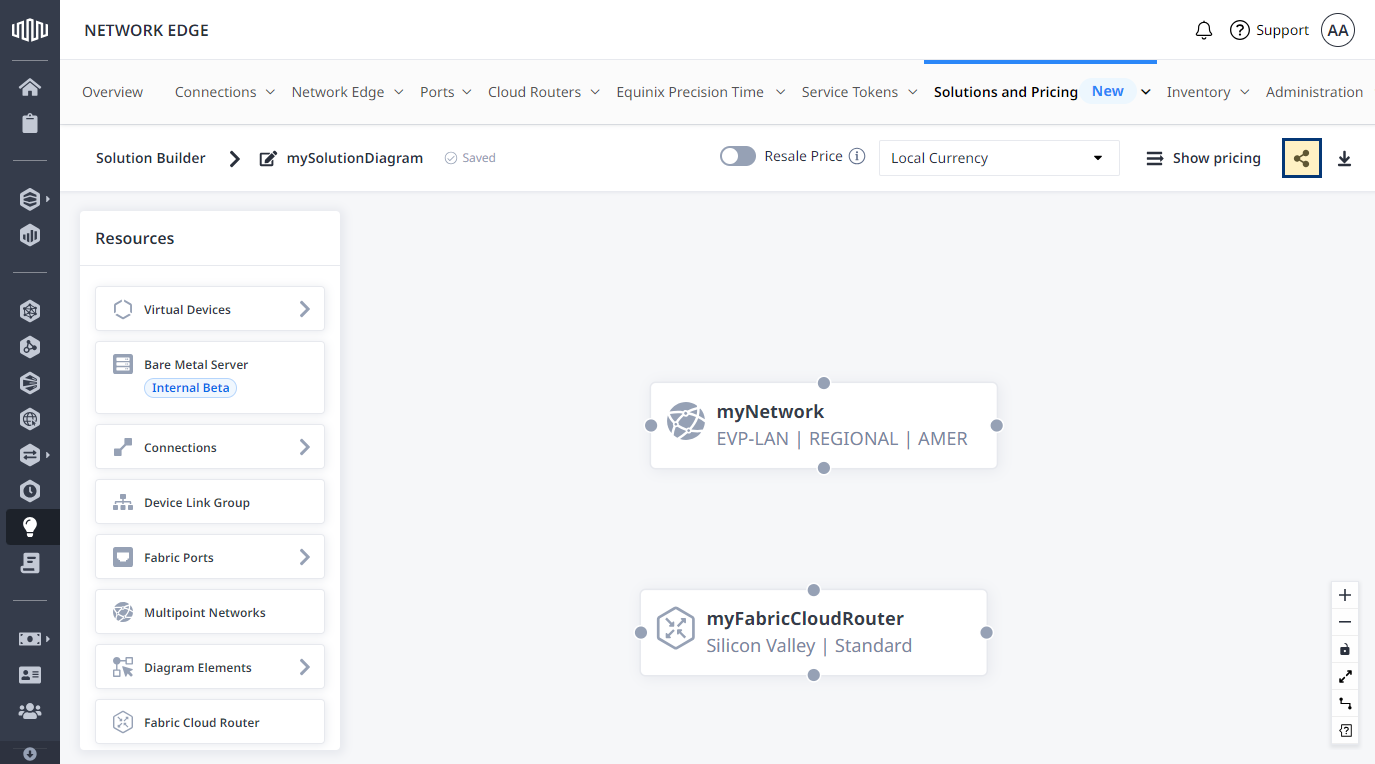Download the solution diagram
The height and width of the screenshot is (764, 1375).
(1345, 158)
